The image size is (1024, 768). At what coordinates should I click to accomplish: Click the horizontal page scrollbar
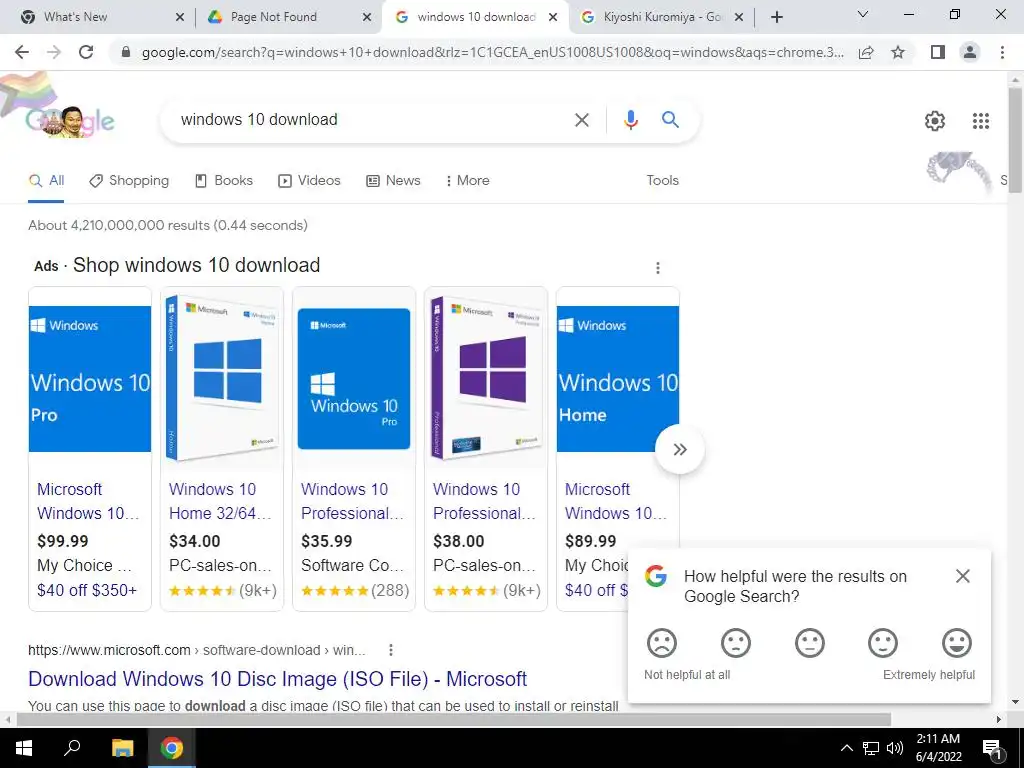pyautogui.click(x=454, y=720)
